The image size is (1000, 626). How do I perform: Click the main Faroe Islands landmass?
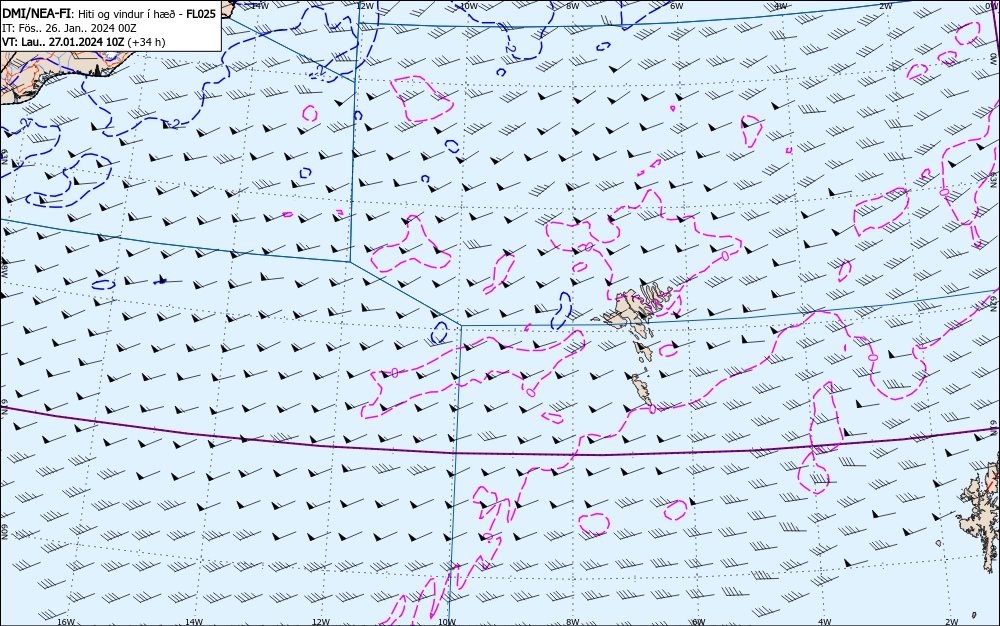(631, 307)
